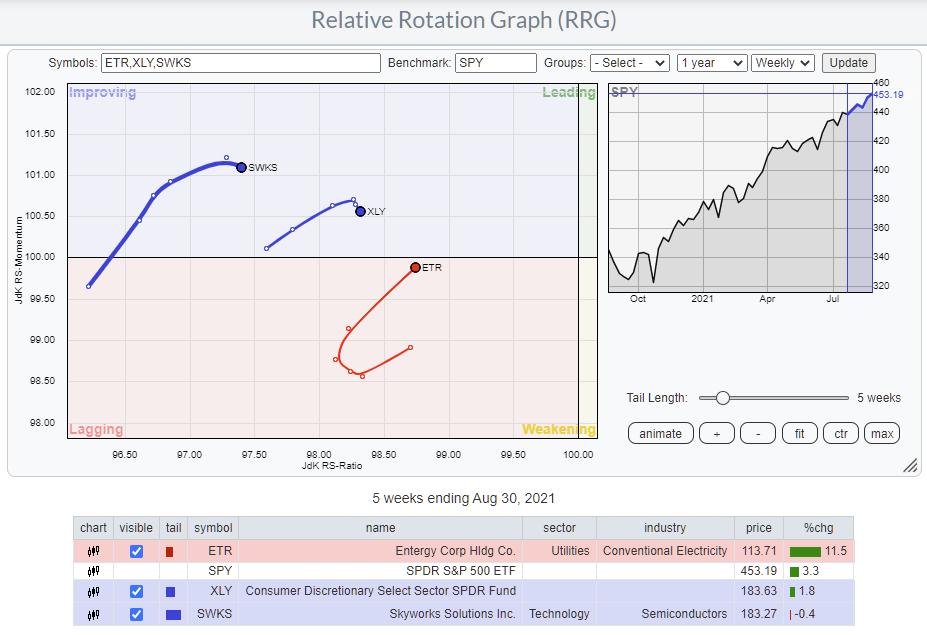Grab the resize handle of graph panel
This screenshot has height=635, width=927.
click(910, 465)
